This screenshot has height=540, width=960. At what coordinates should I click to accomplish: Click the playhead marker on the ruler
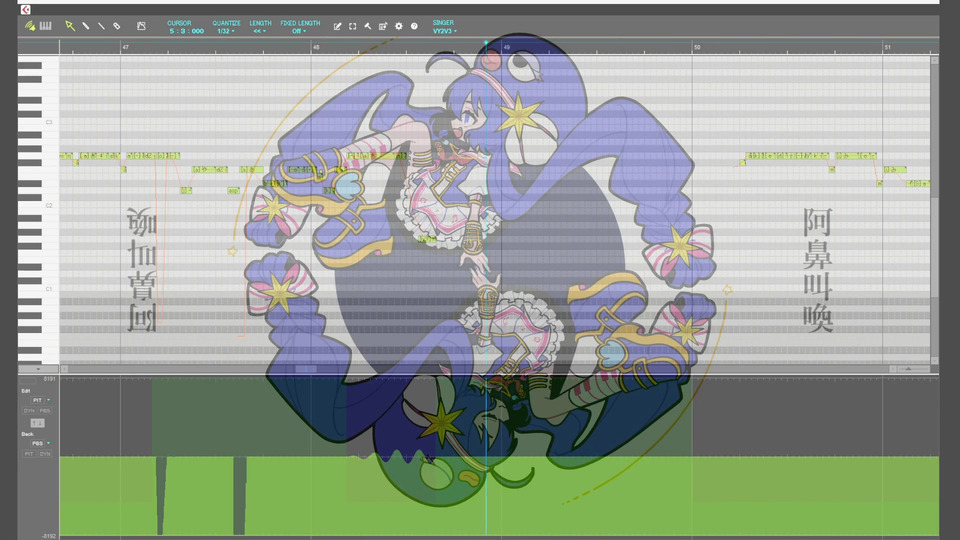(x=487, y=43)
